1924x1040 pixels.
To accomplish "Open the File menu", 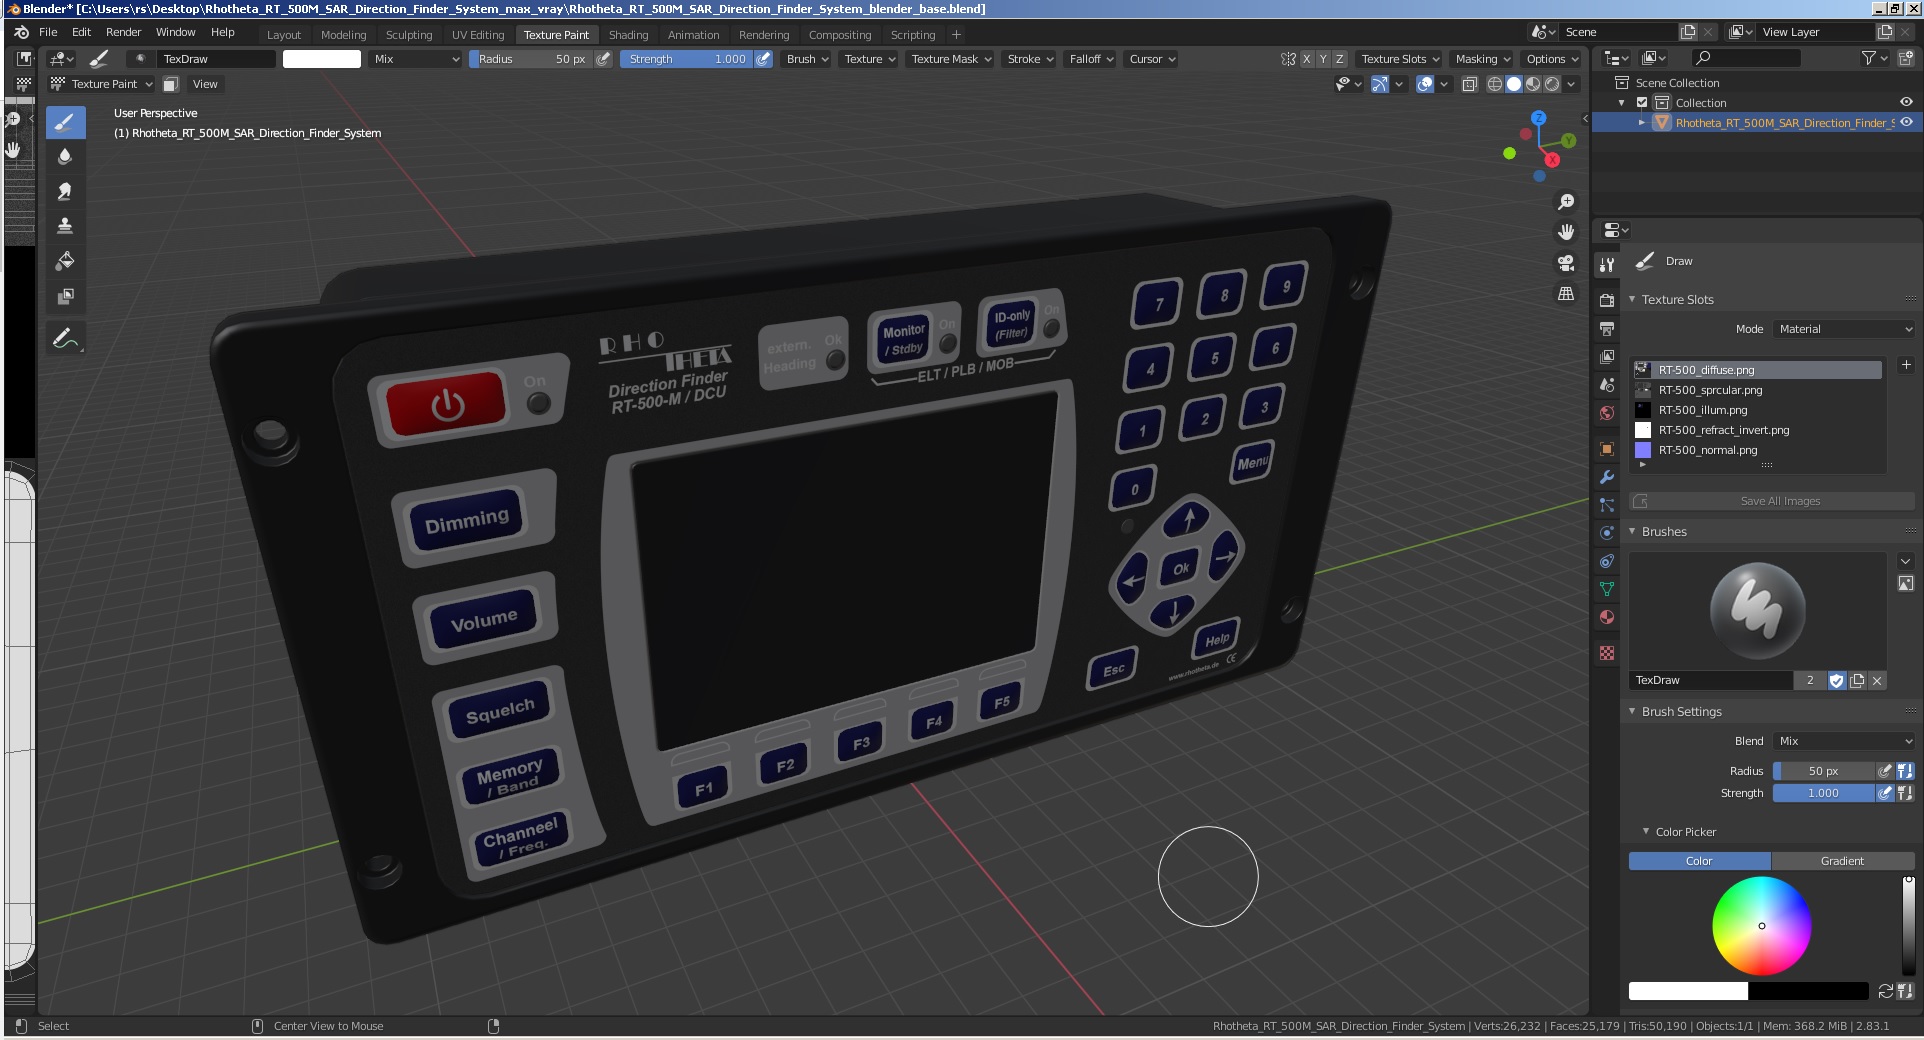I will click(48, 32).
